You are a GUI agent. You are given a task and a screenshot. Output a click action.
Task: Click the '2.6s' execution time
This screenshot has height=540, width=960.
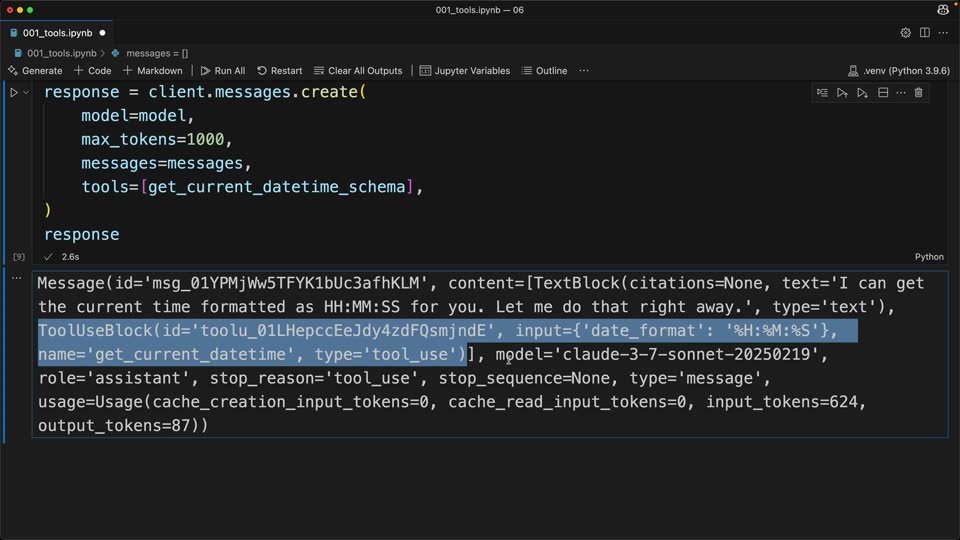click(70, 257)
